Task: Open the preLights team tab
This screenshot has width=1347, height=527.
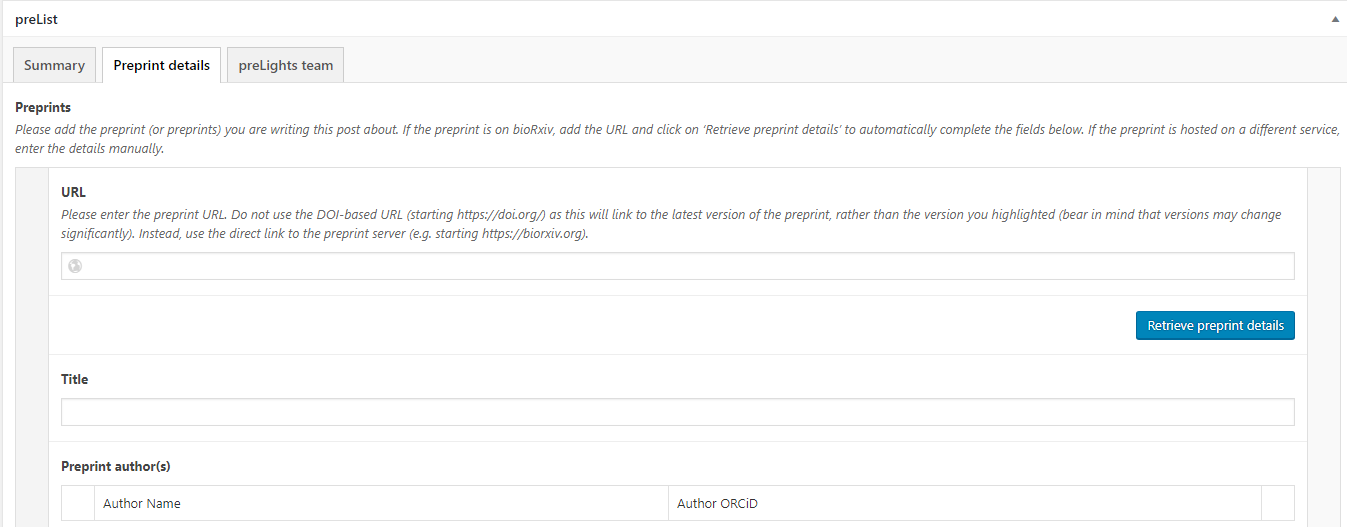Action: click(x=285, y=65)
